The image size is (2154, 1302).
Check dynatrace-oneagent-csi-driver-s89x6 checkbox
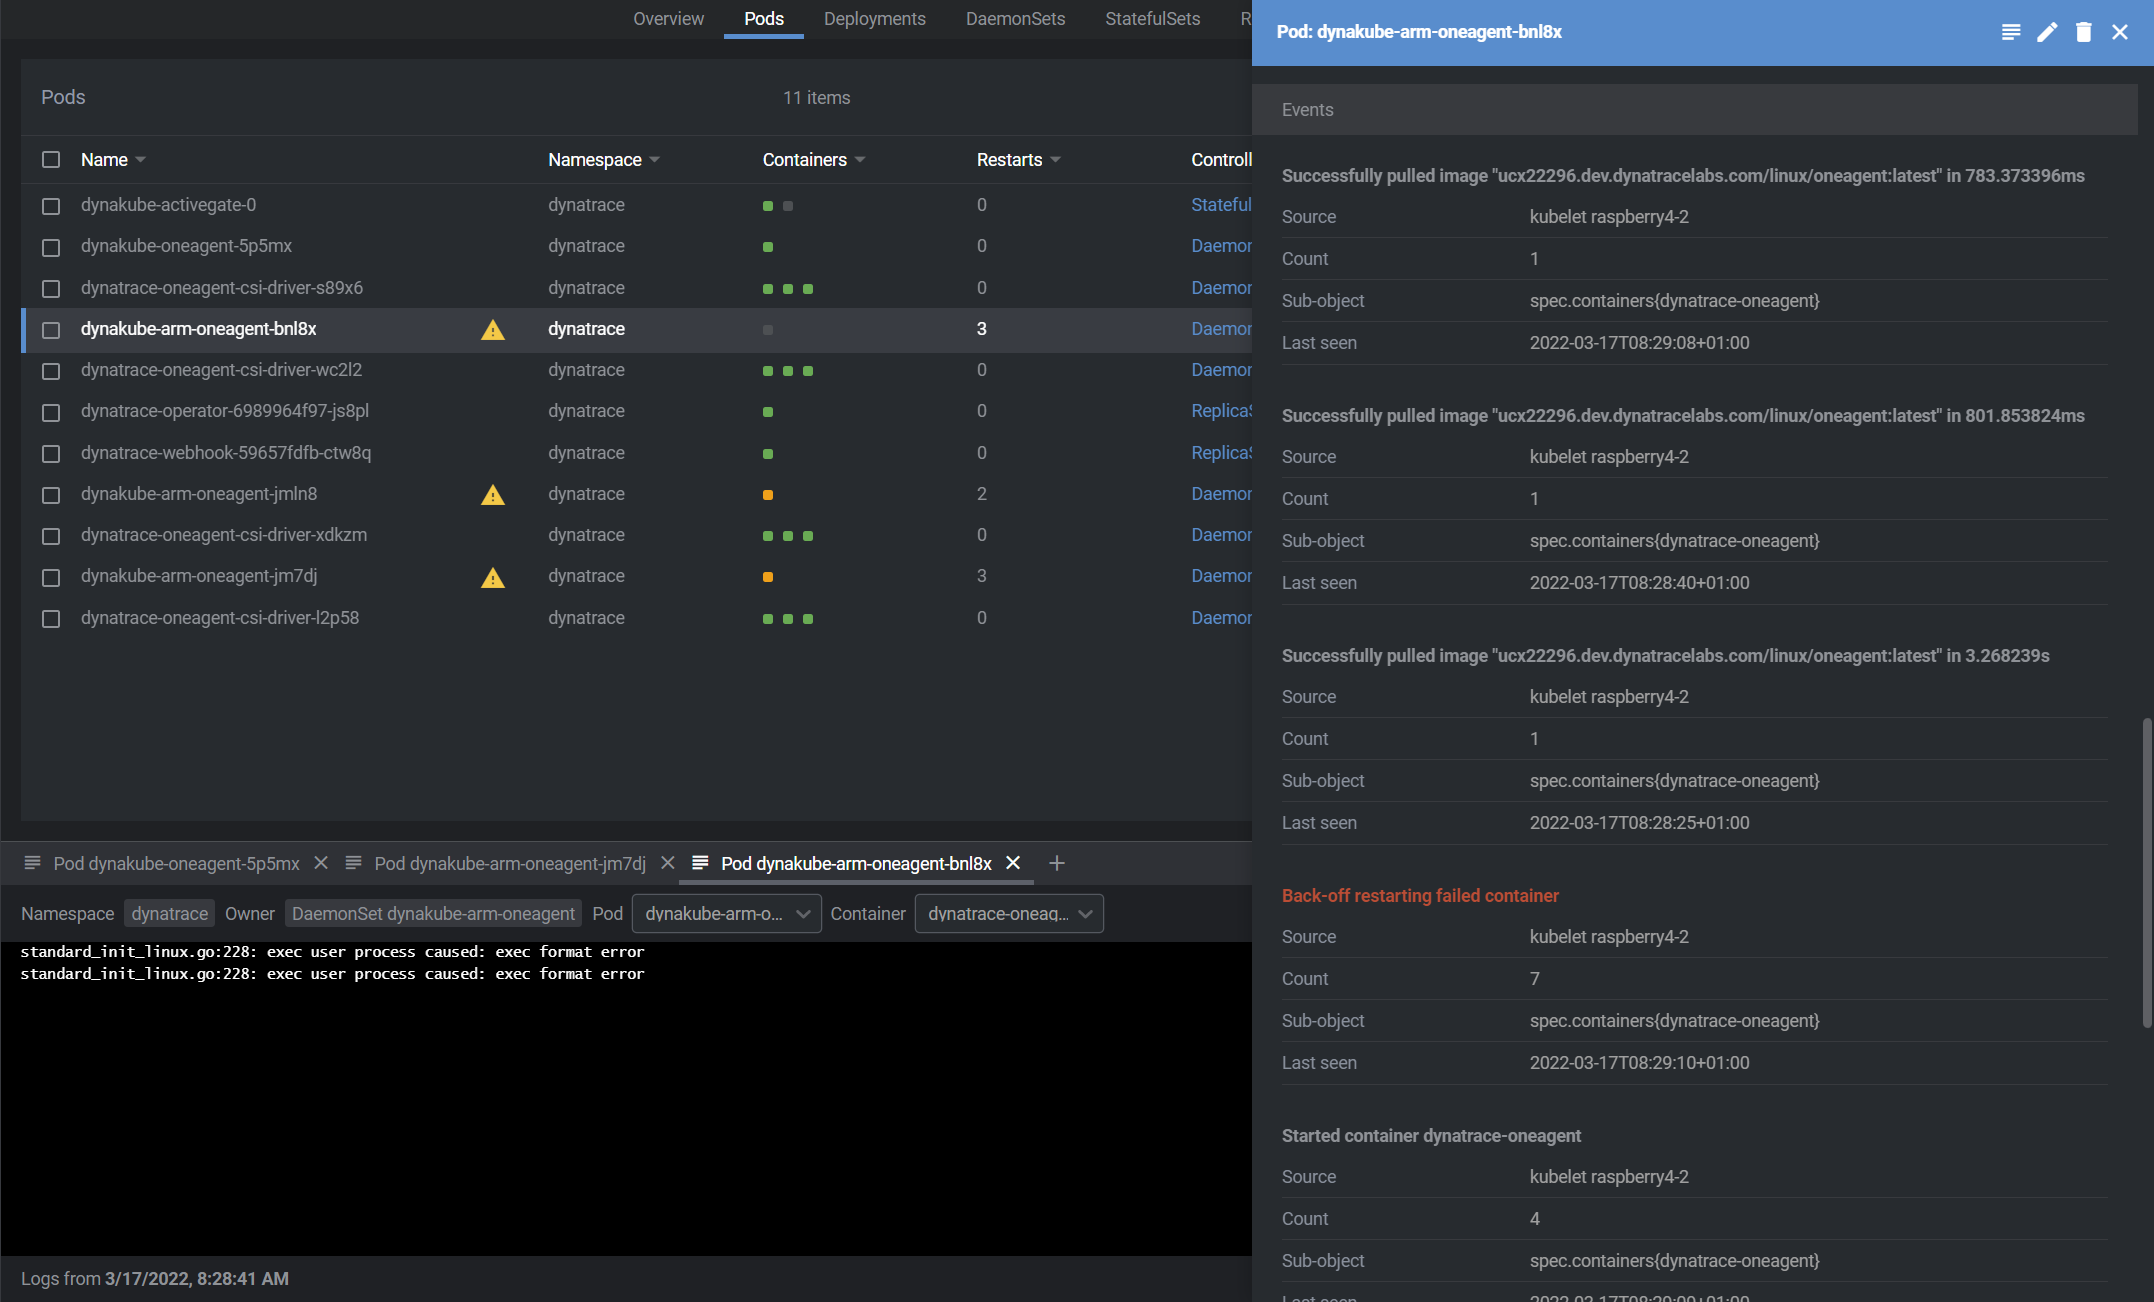(x=51, y=289)
